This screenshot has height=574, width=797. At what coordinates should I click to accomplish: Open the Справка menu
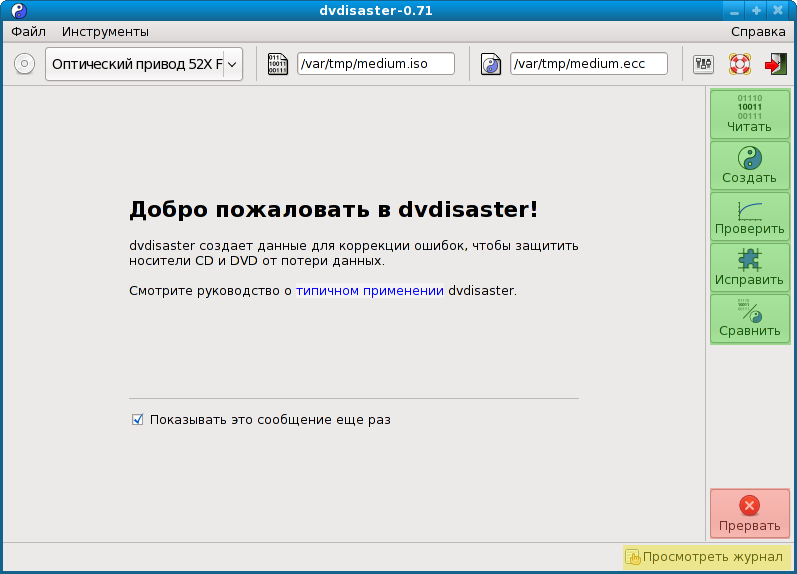758,32
